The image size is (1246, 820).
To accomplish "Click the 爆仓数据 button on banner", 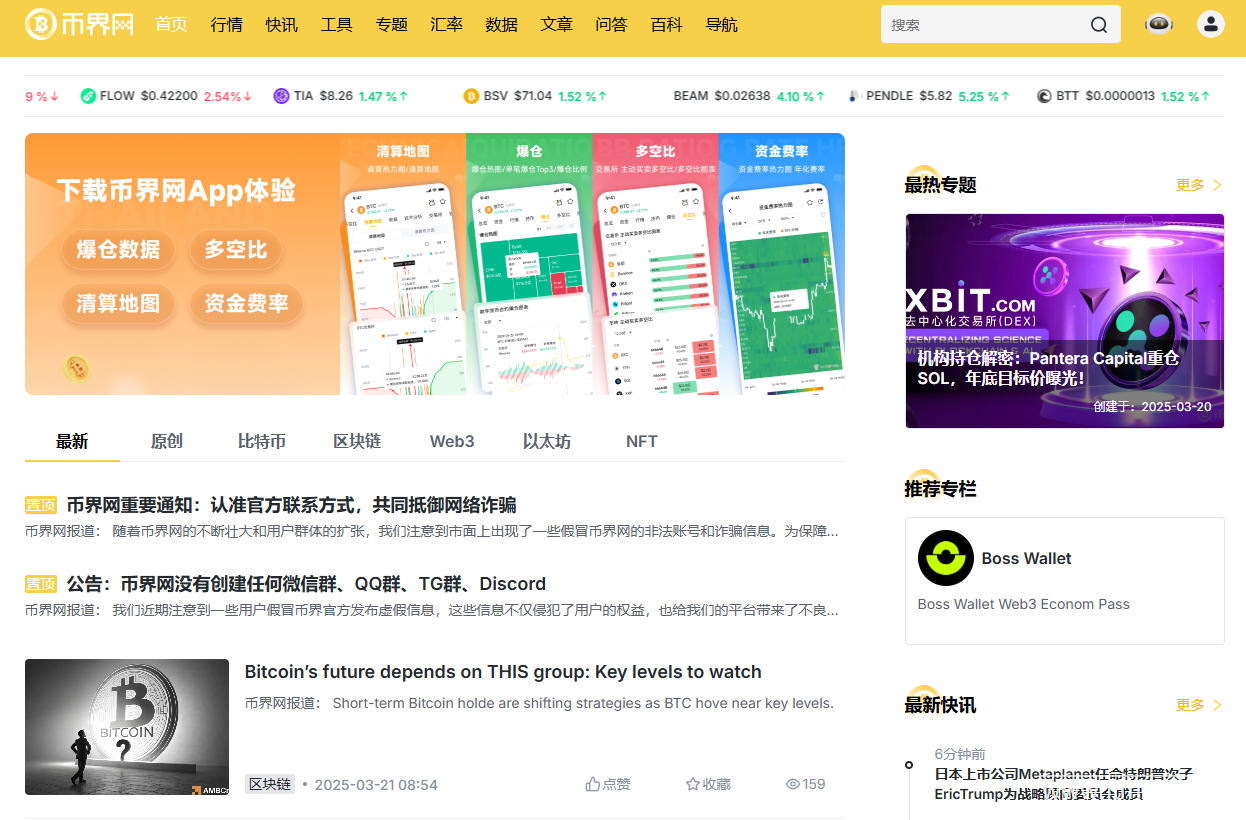I will point(118,249).
